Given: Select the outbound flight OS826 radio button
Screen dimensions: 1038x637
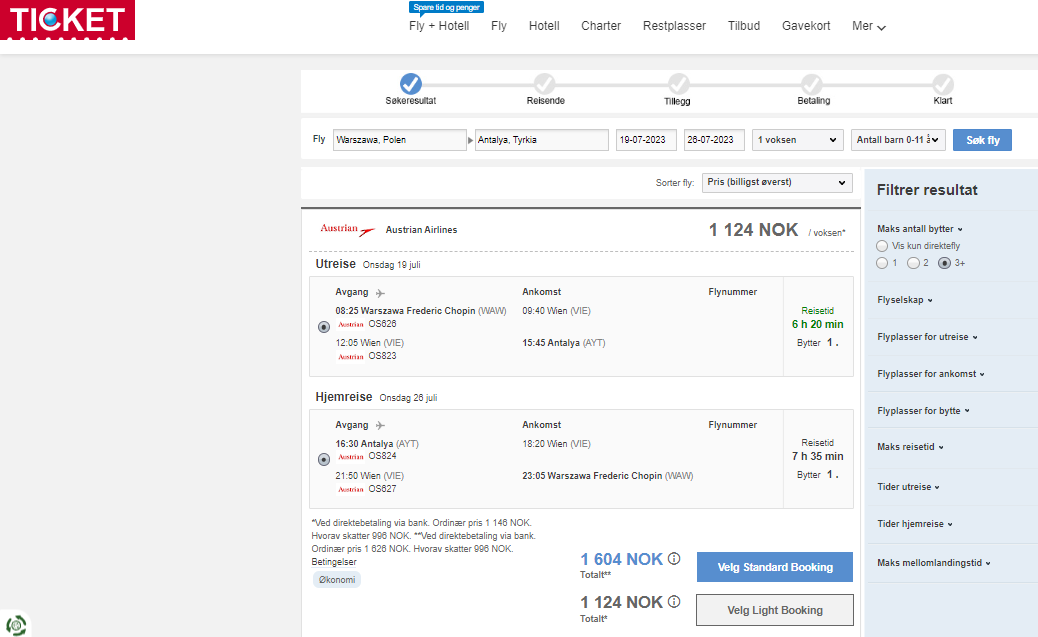Looking at the screenshot, I should coord(324,327).
